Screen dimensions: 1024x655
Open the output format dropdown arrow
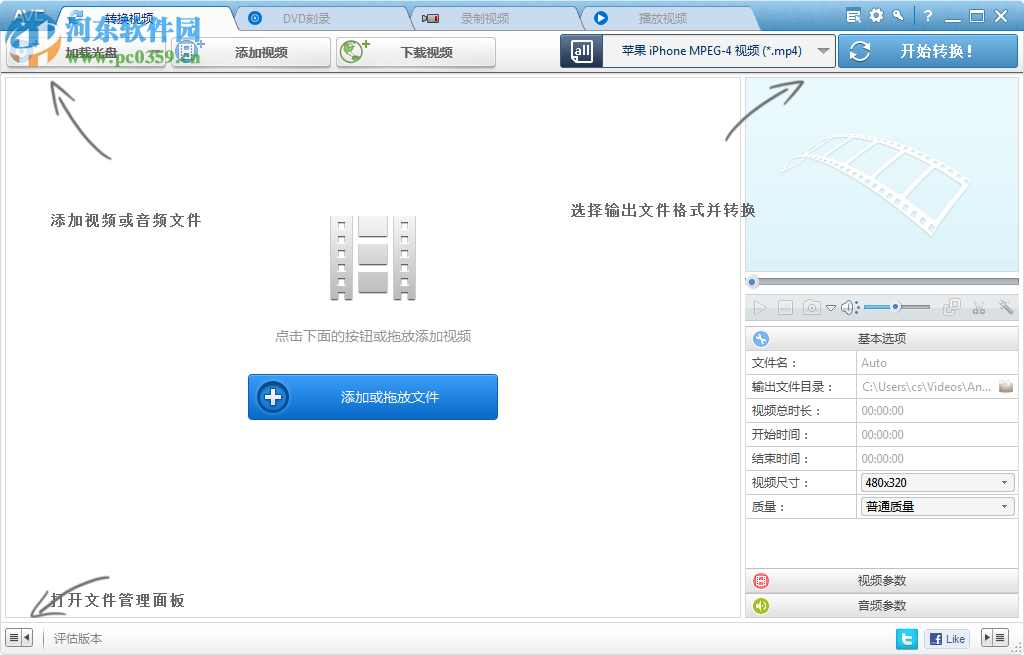click(x=822, y=50)
